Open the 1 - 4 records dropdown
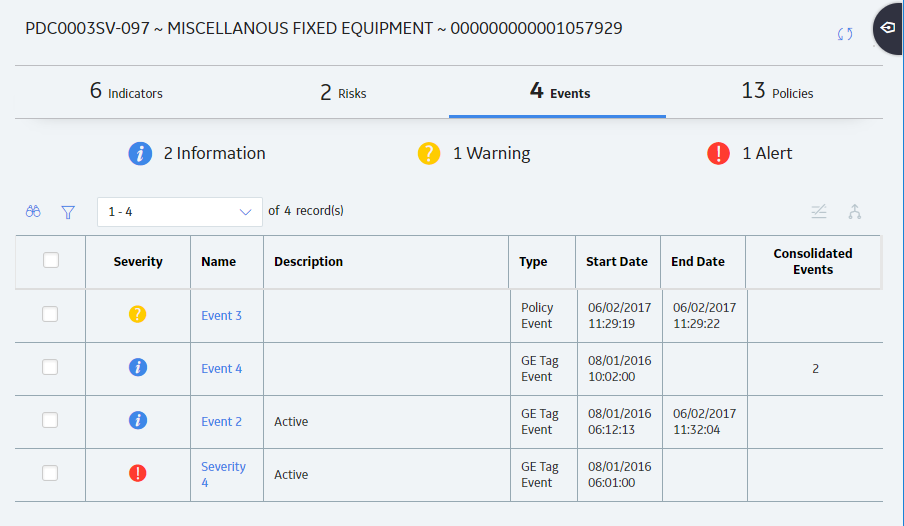This screenshot has width=904, height=526. coord(180,212)
